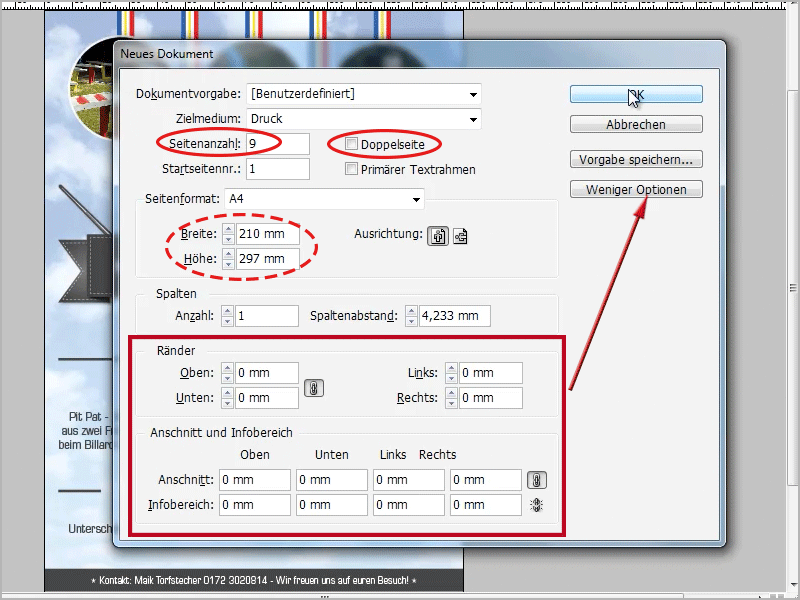The height and width of the screenshot is (600, 800).
Task: Click the Neues Dokument title bar
Action: 418,54
